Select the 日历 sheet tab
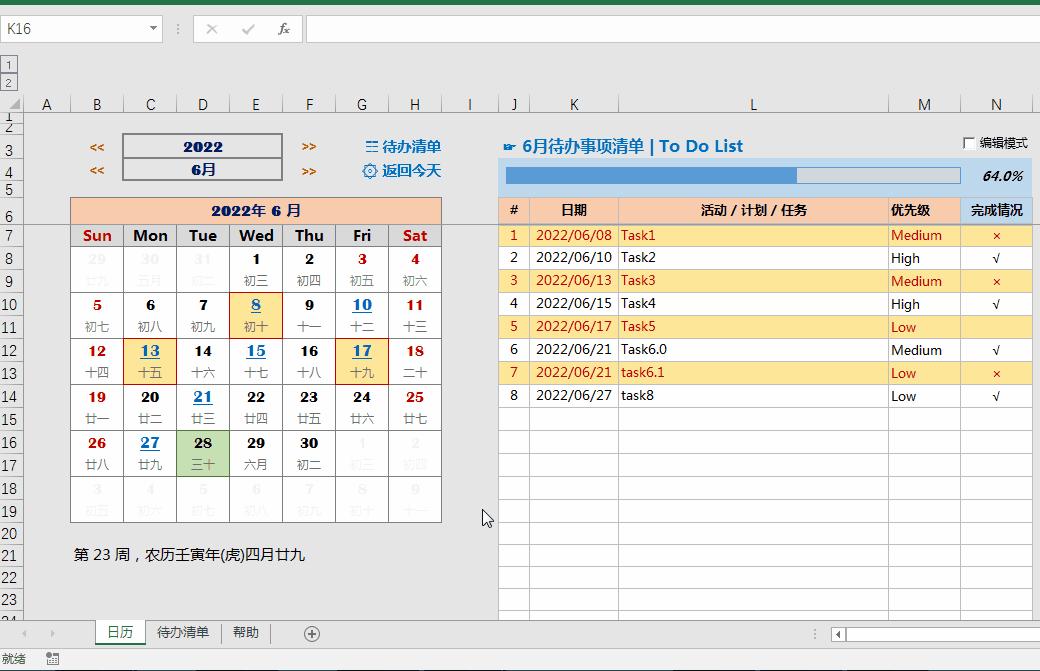 (119, 633)
